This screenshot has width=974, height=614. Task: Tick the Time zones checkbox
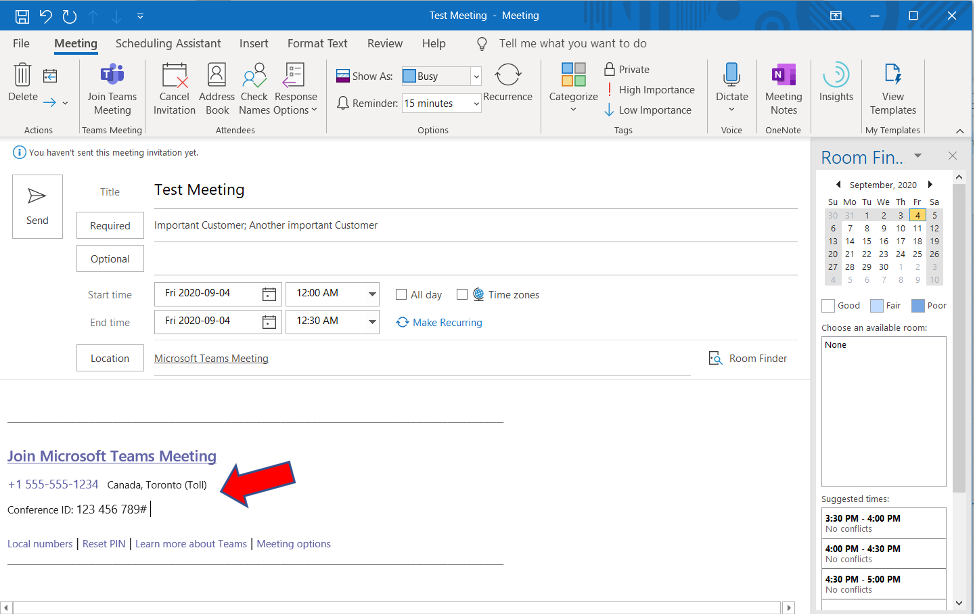click(462, 295)
